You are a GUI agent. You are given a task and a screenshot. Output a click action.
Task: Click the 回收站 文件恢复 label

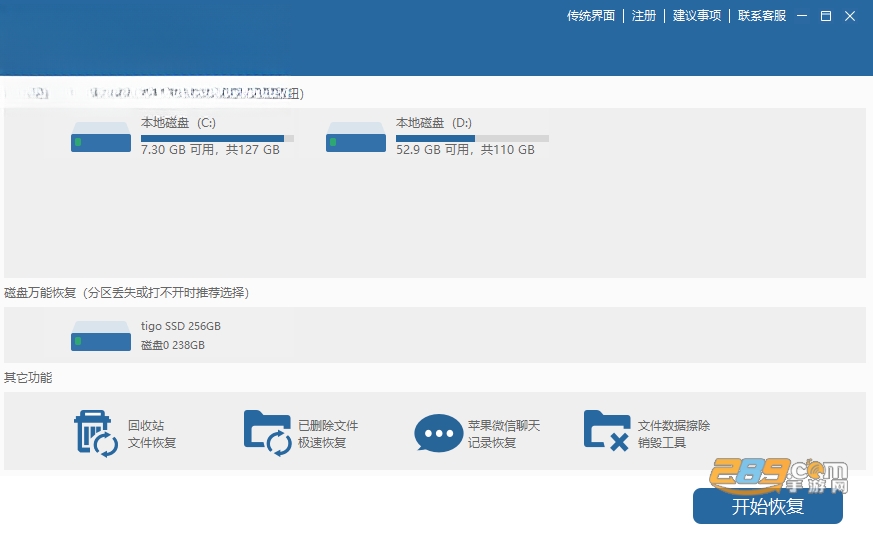[x=152, y=434]
